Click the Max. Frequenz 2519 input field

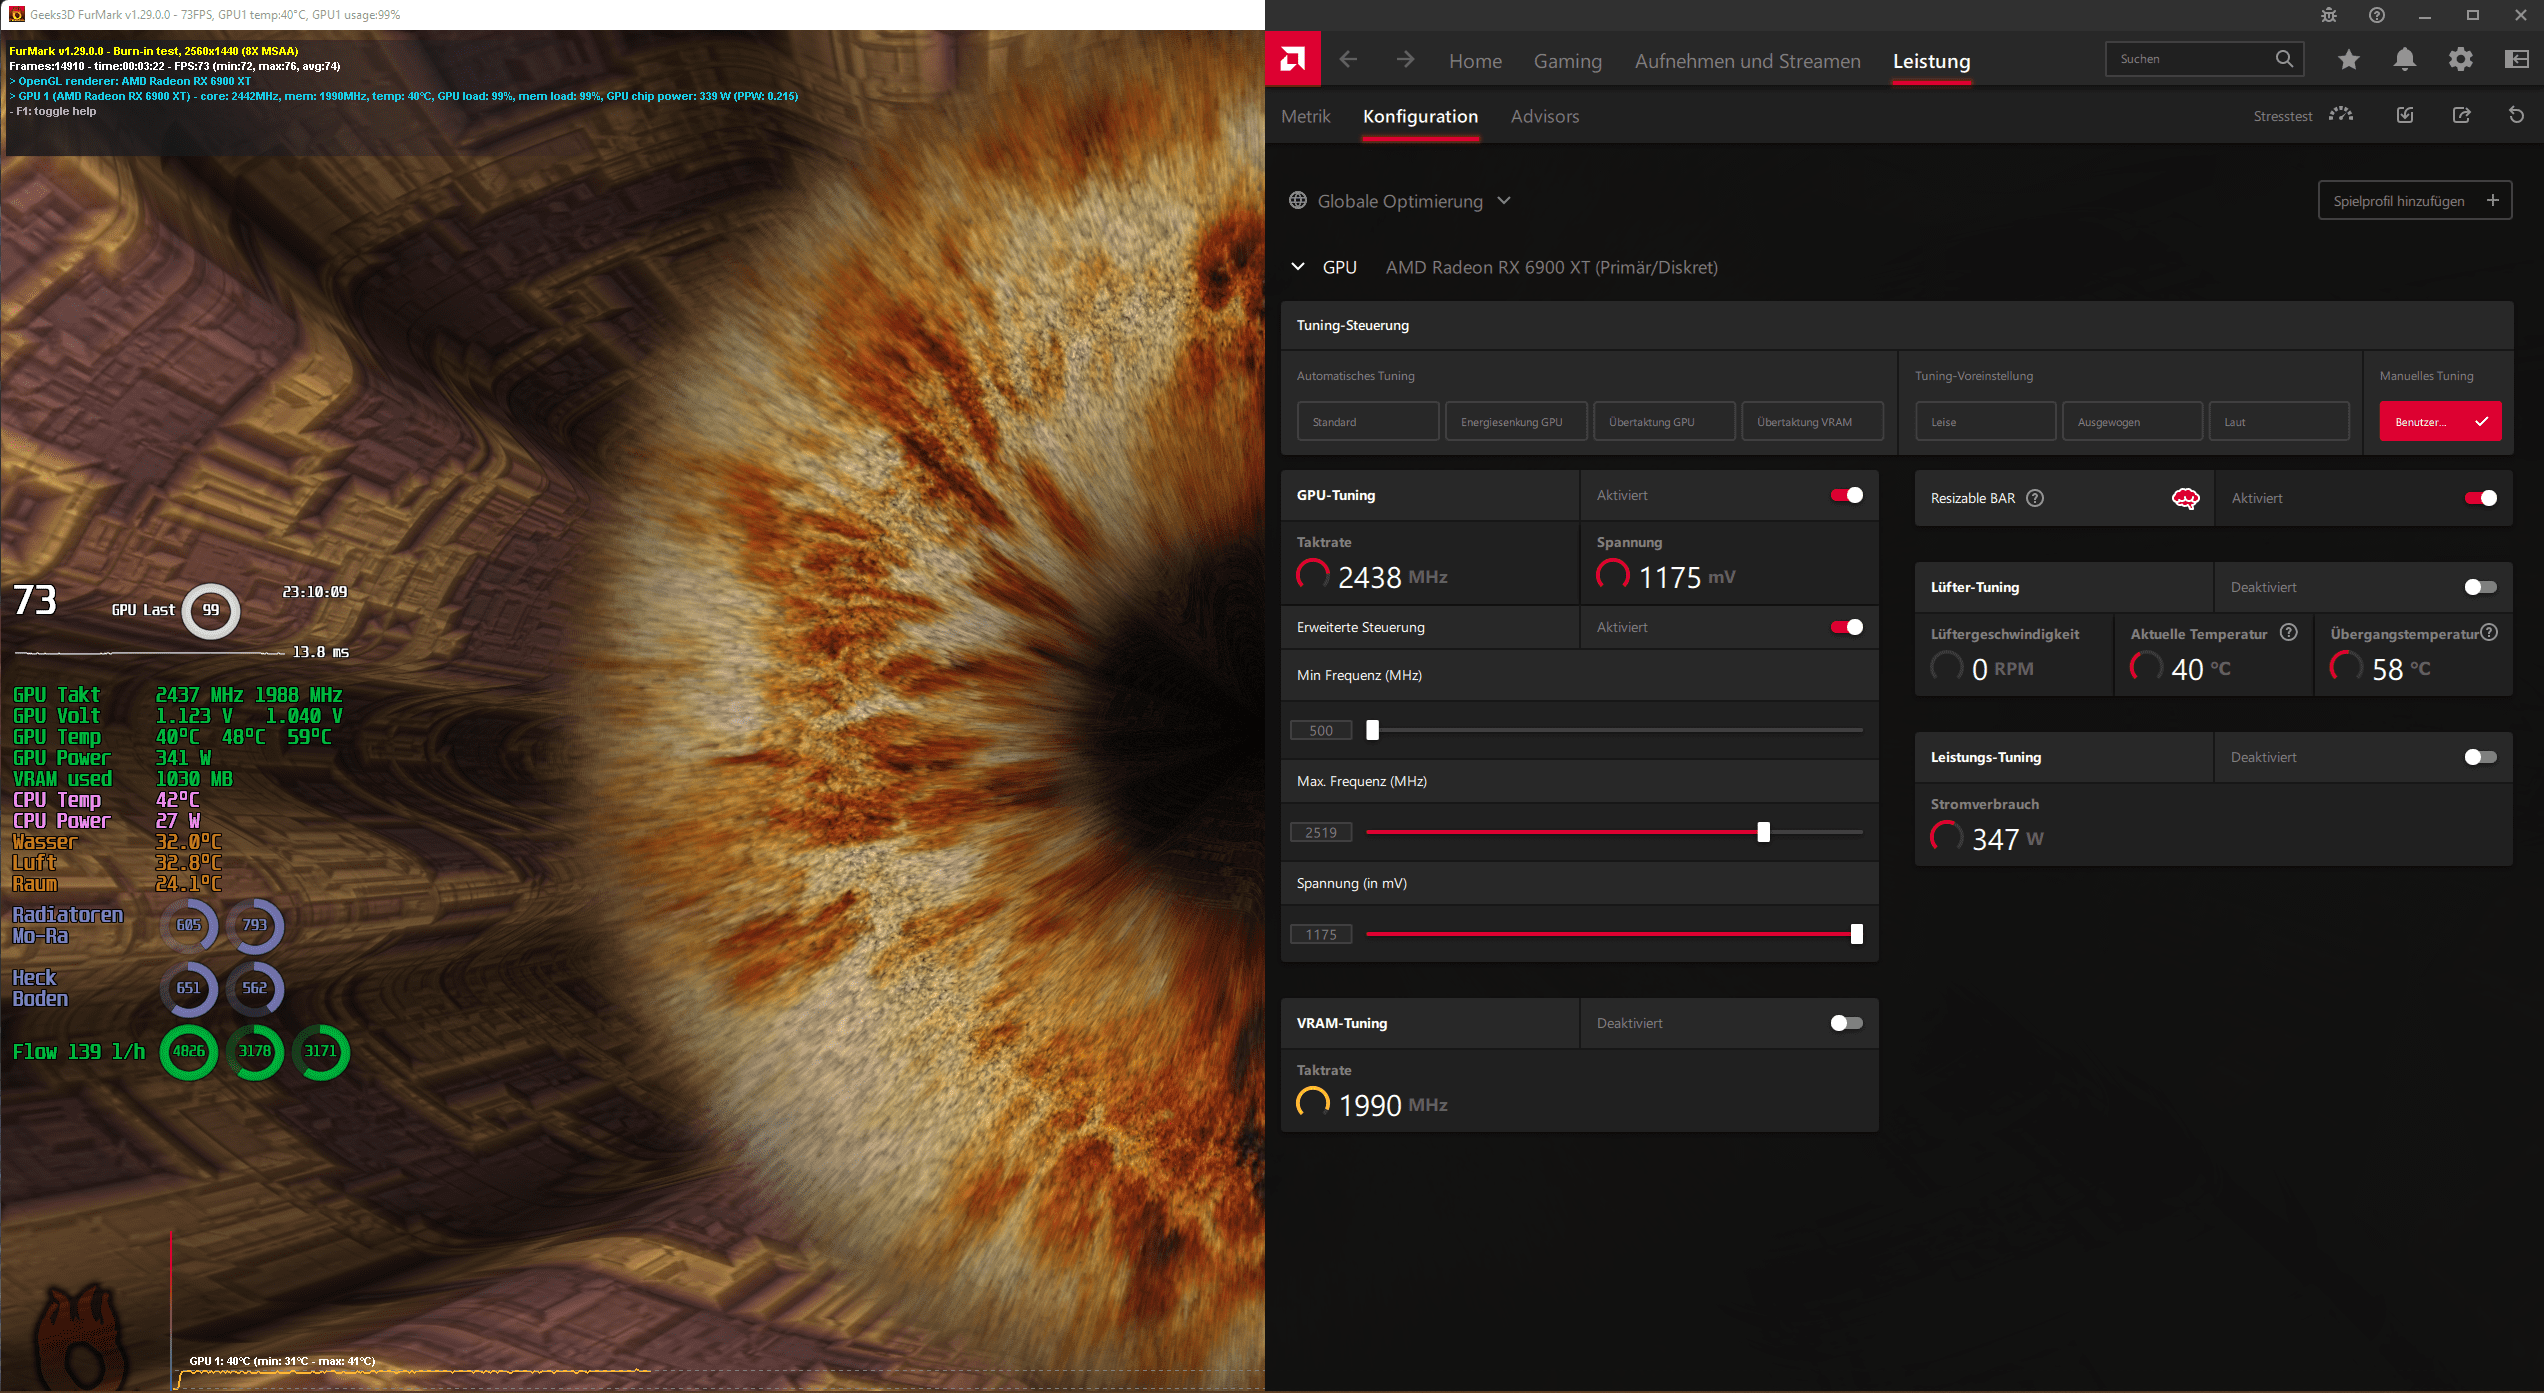click(1321, 832)
